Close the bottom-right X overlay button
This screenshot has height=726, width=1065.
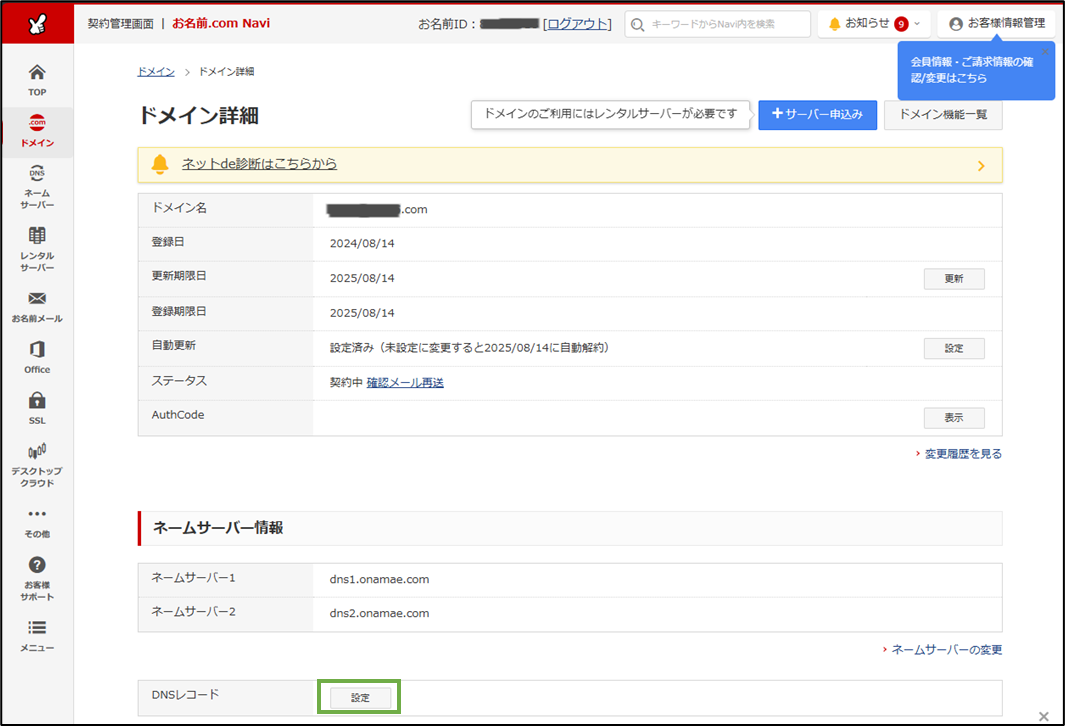pos(1044,716)
